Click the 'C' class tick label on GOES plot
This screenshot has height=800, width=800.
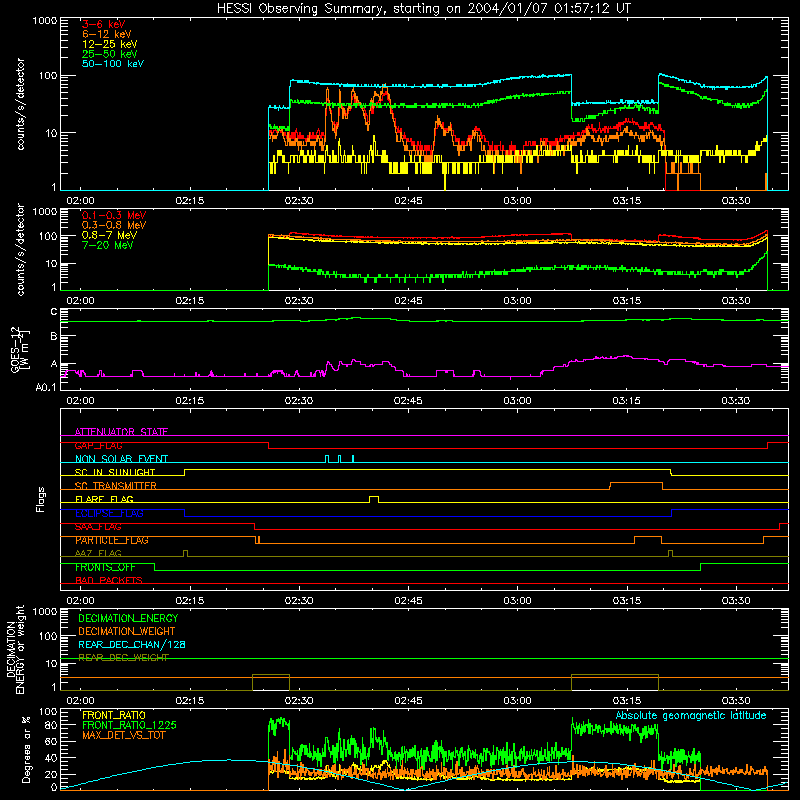point(54,312)
